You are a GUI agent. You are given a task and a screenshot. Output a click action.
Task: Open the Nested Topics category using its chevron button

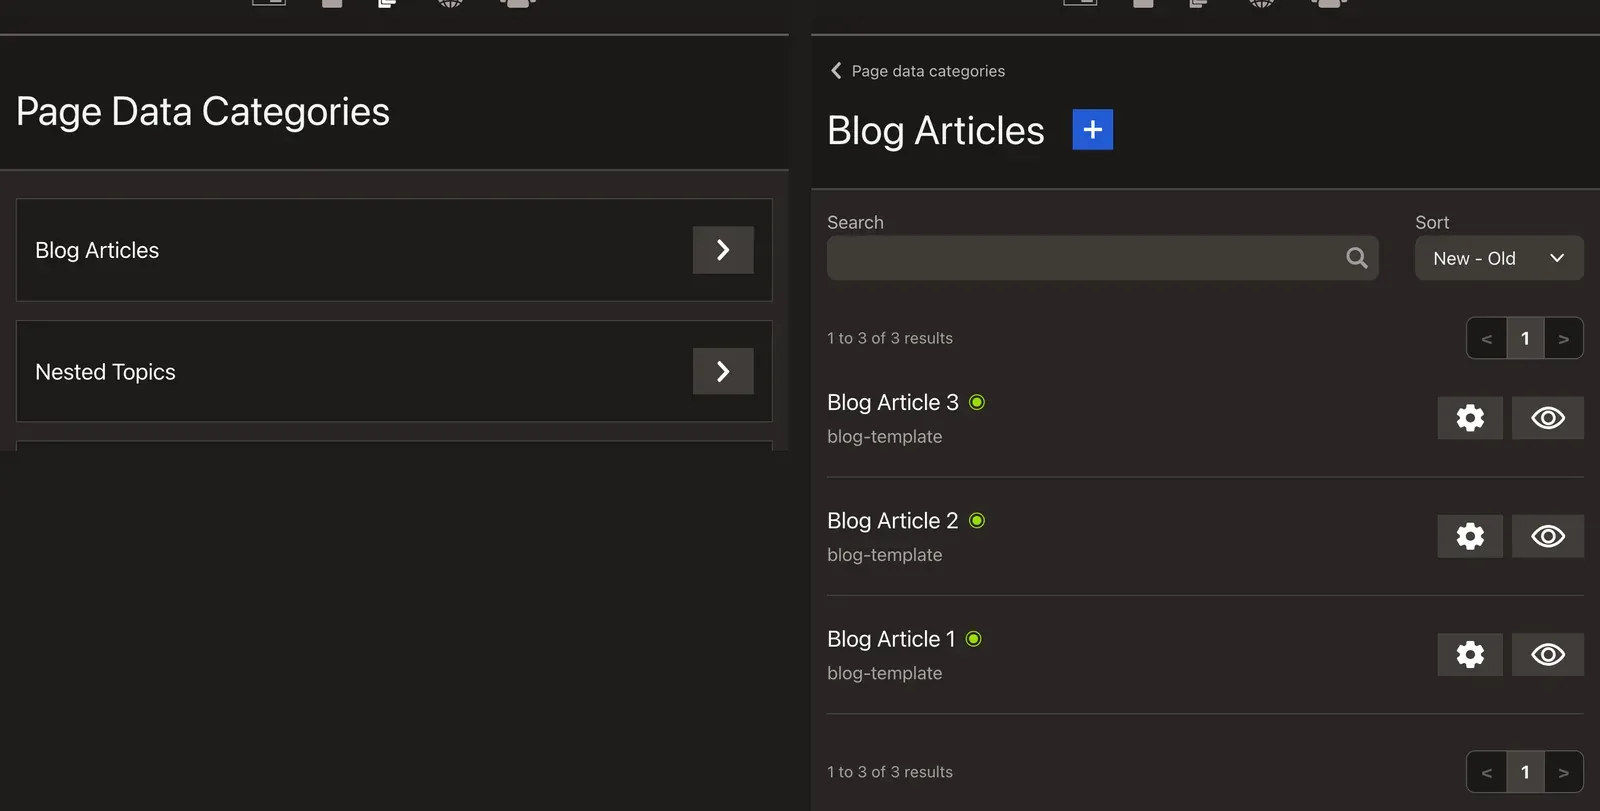point(723,372)
